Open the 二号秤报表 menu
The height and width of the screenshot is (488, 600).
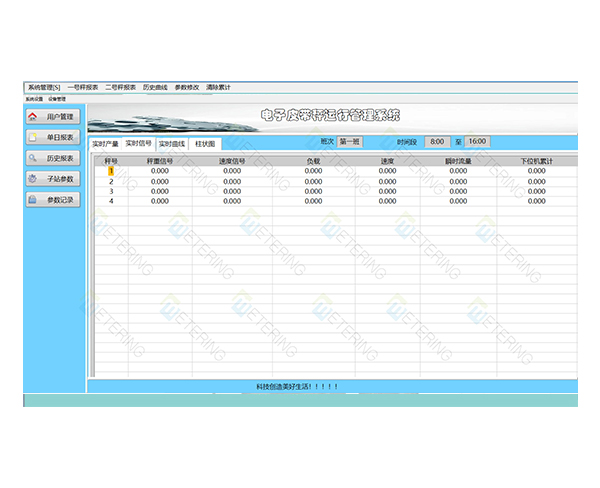[121, 87]
